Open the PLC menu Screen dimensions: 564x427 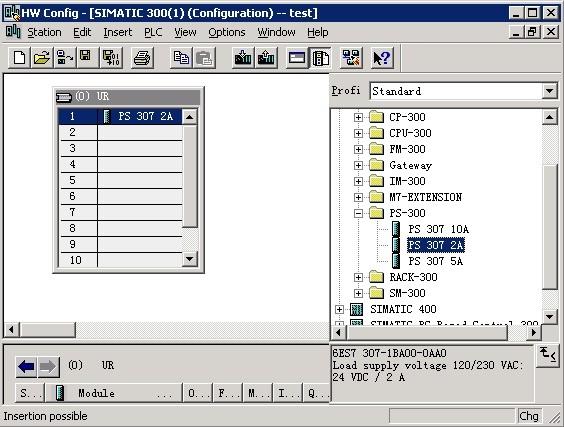pyautogui.click(x=153, y=32)
